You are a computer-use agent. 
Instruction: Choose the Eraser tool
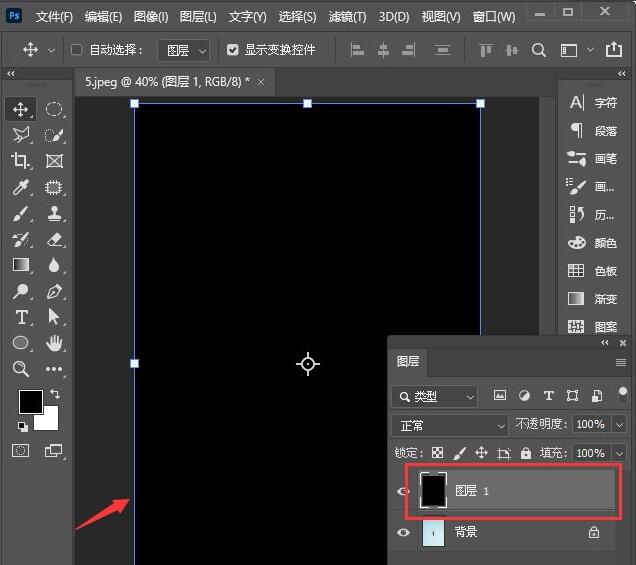pos(55,239)
